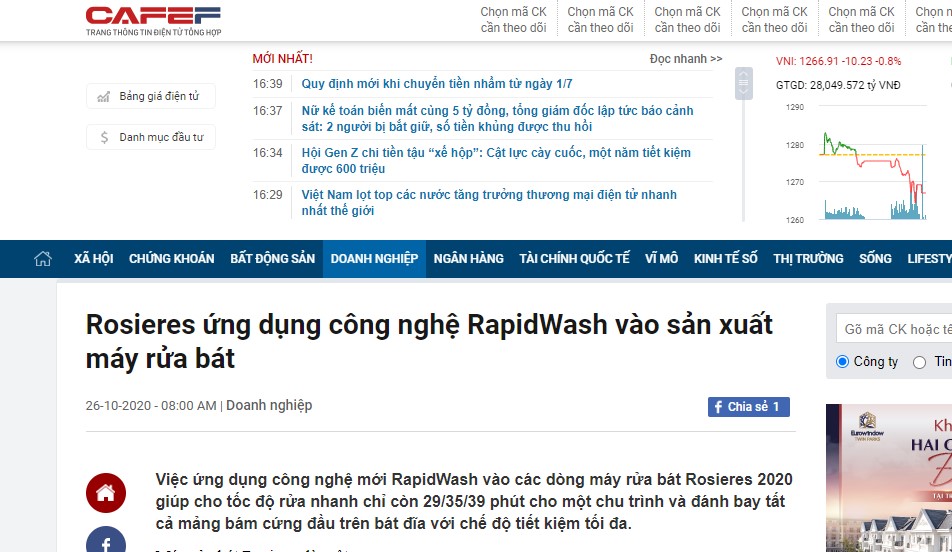
Task: Open the DOANH NGHIỆP menu
Action: pos(374,259)
